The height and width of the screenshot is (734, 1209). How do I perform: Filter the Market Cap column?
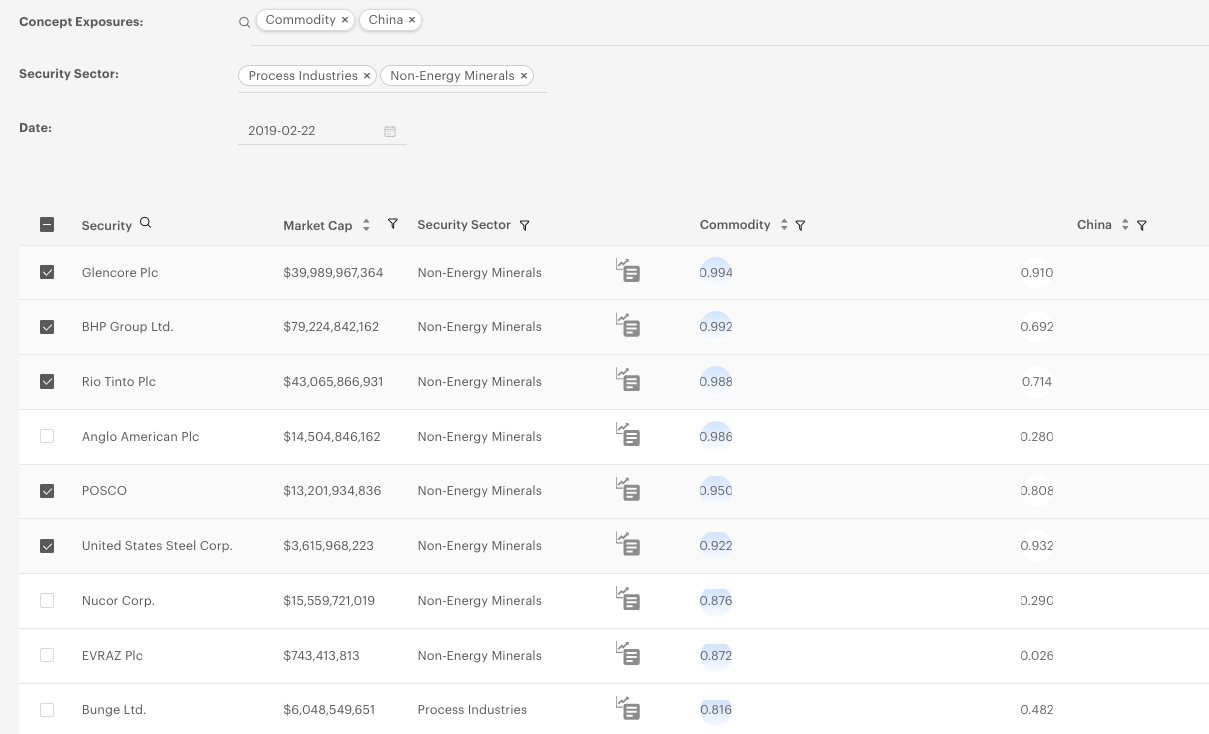393,224
